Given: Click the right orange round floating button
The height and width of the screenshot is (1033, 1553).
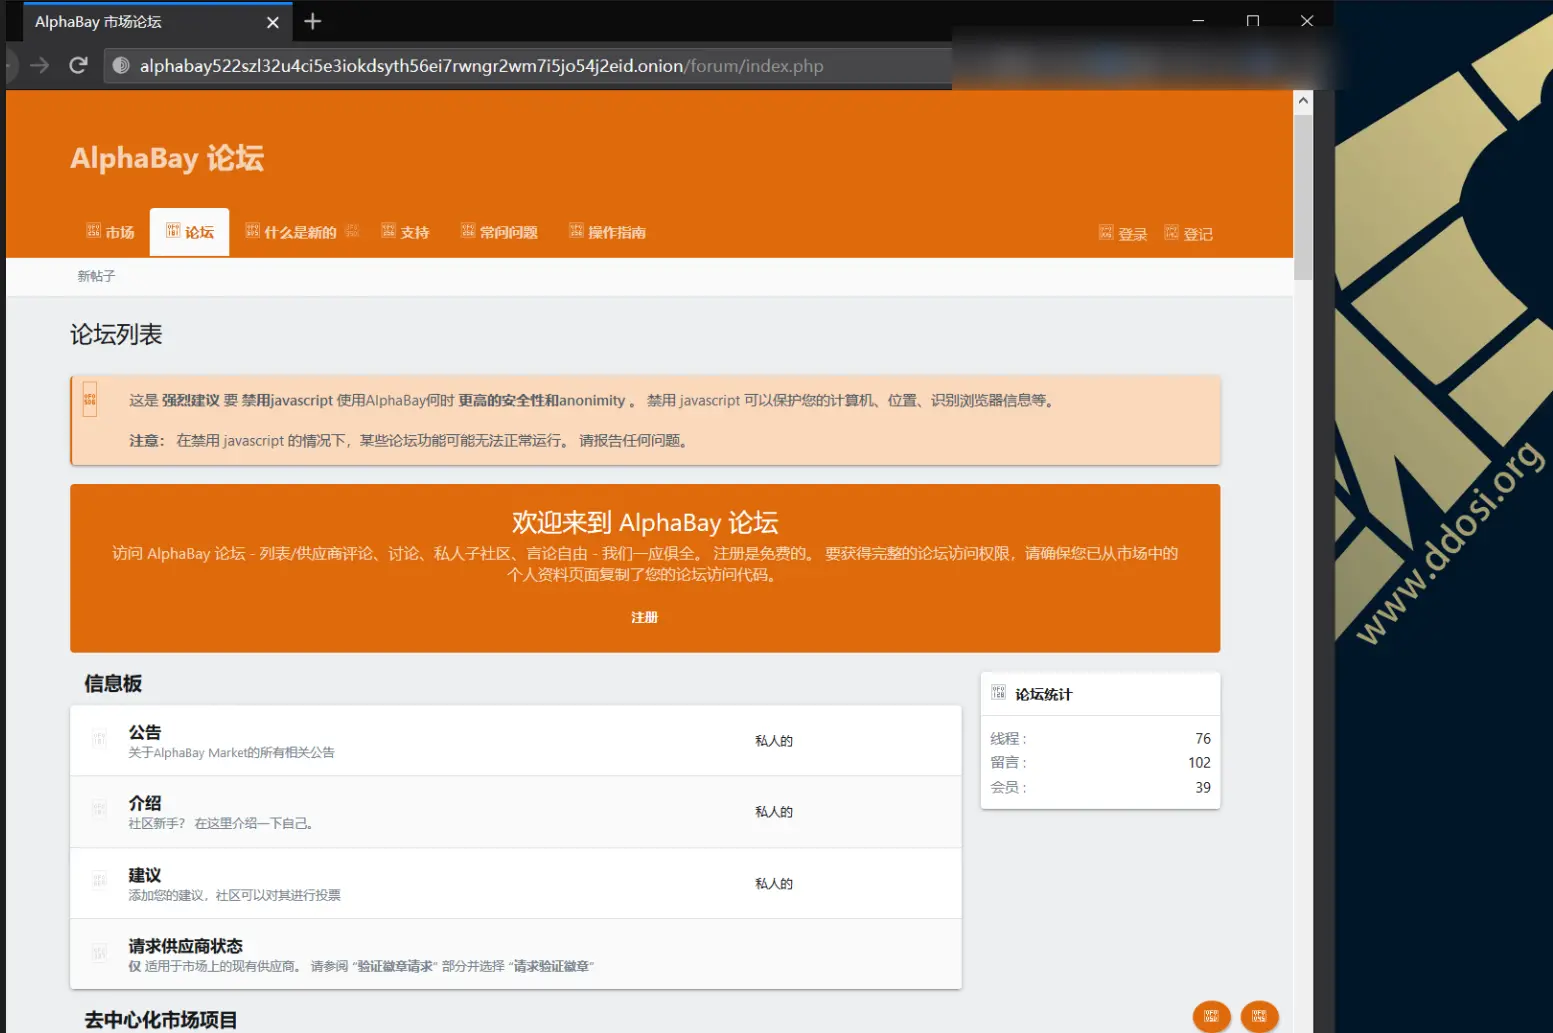Looking at the screenshot, I should (x=1260, y=1016).
